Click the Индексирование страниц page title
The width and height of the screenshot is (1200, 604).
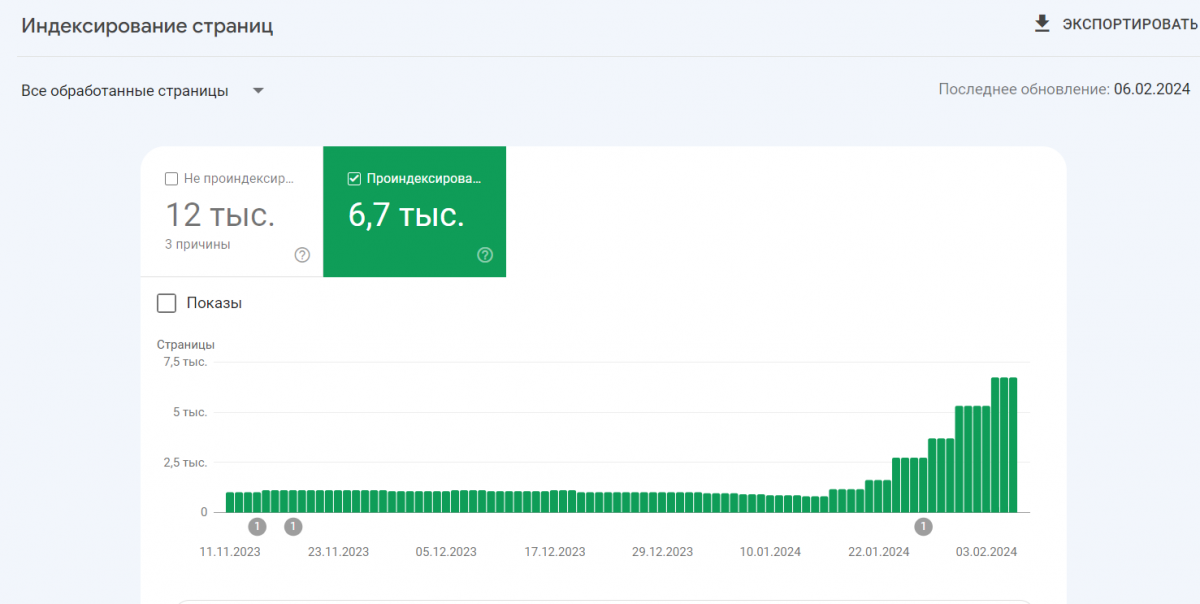click(x=147, y=26)
